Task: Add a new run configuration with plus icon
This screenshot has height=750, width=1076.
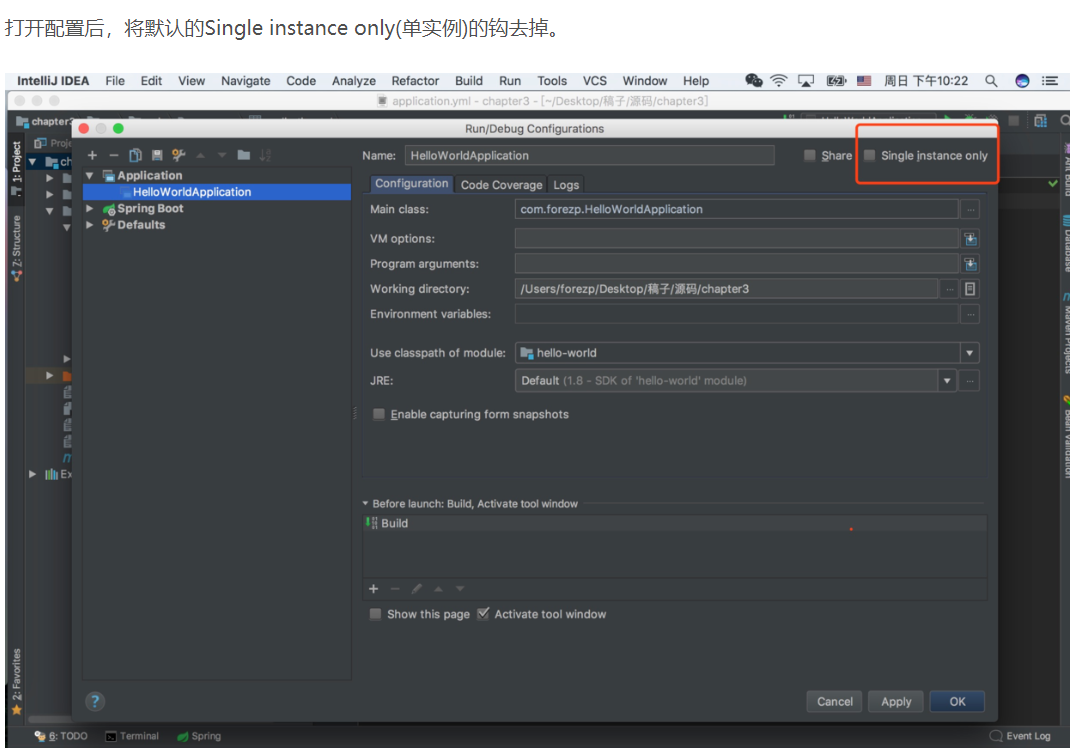Action: [x=93, y=155]
